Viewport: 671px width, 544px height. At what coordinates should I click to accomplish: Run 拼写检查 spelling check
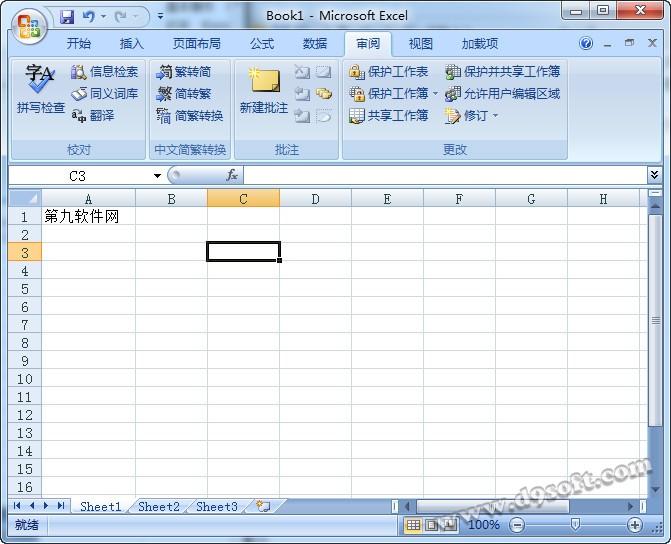click(40, 89)
